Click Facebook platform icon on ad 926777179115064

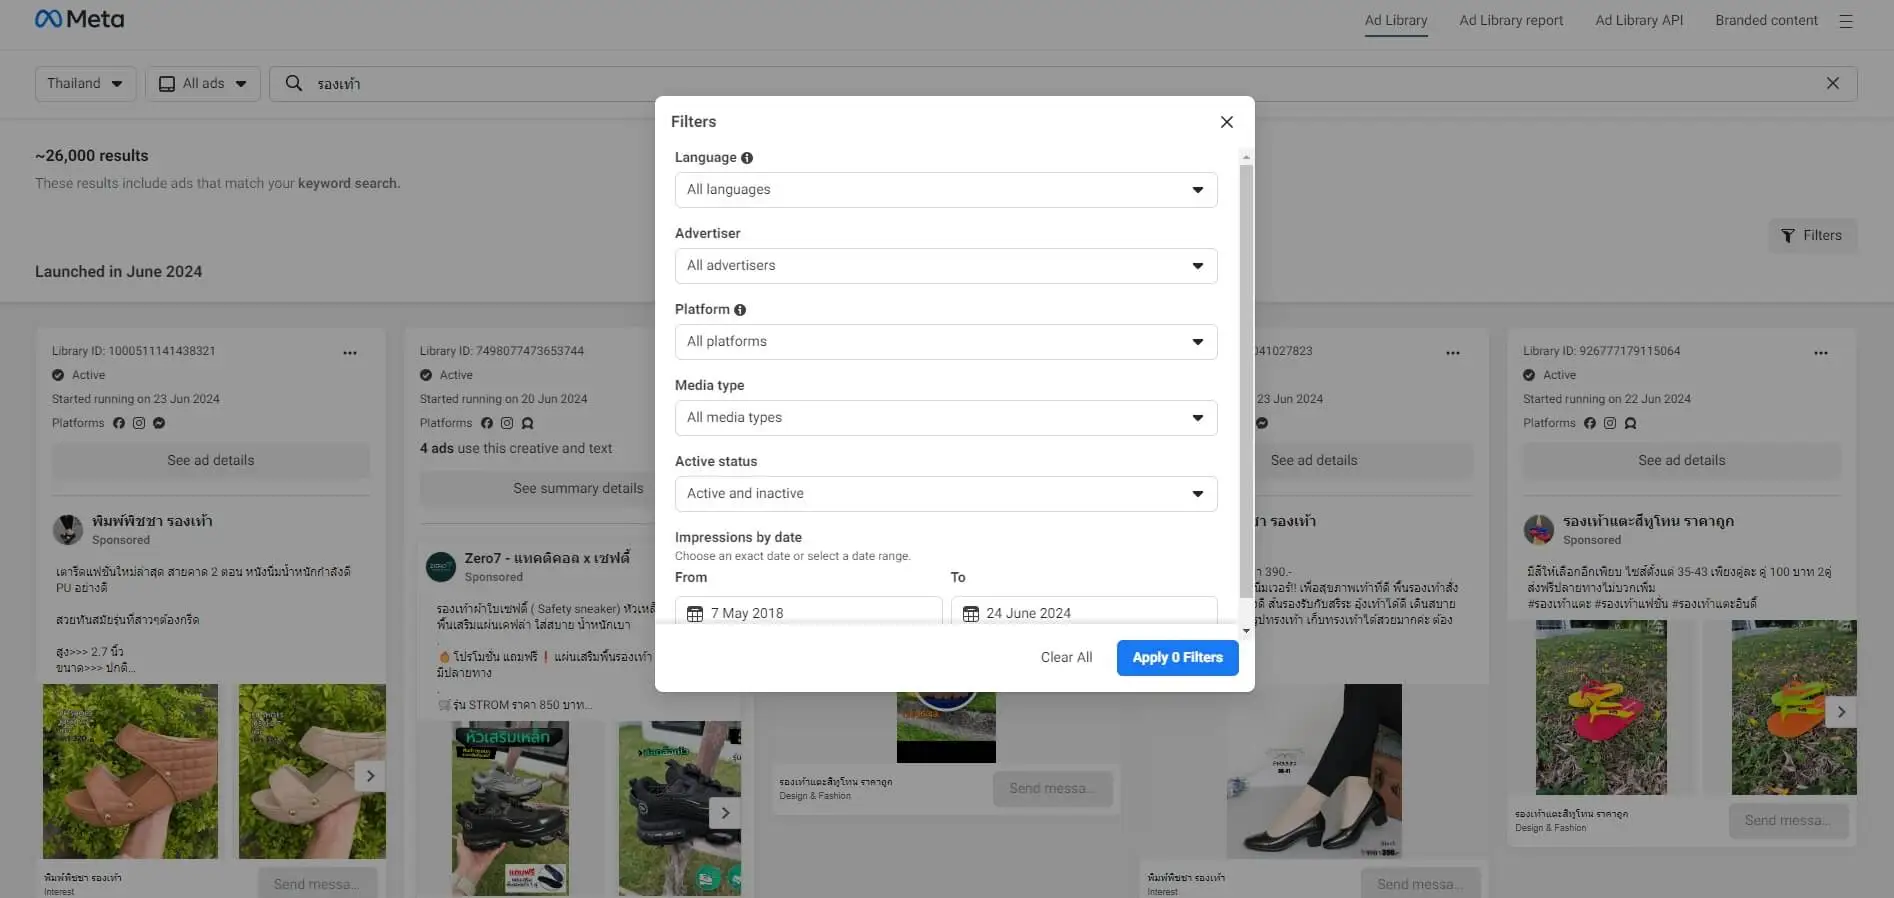tap(1590, 423)
